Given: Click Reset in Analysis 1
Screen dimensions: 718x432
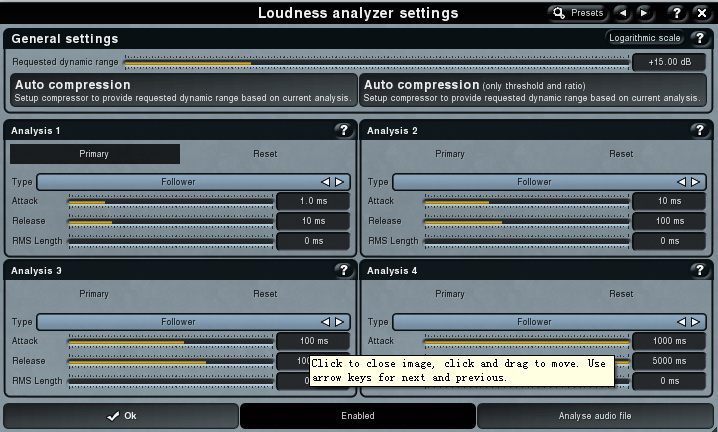Looking at the screenshot, I should (265, 154).
